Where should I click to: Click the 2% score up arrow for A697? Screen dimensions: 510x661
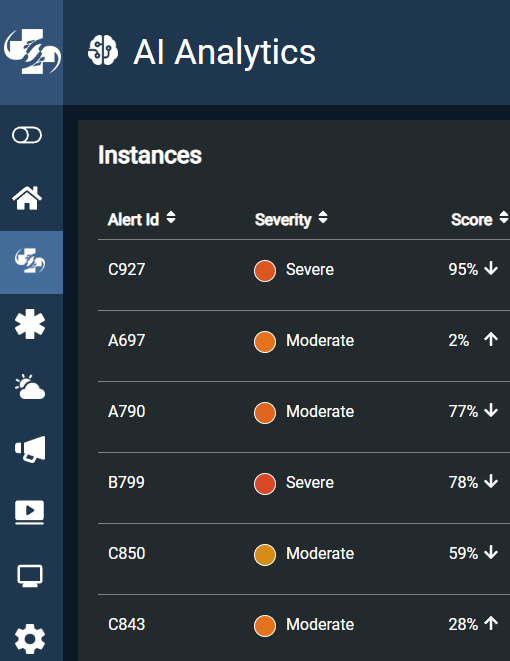coord(491,339)
